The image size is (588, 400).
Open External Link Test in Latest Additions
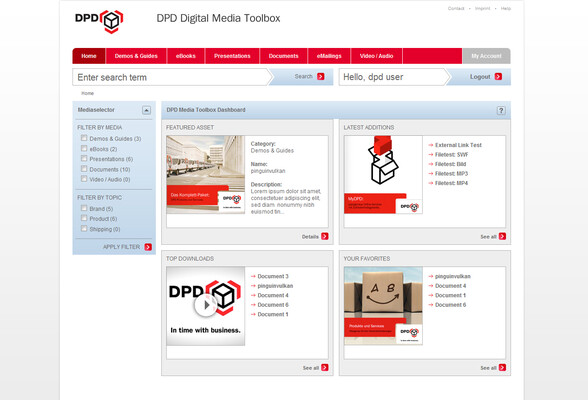point(458,145)
